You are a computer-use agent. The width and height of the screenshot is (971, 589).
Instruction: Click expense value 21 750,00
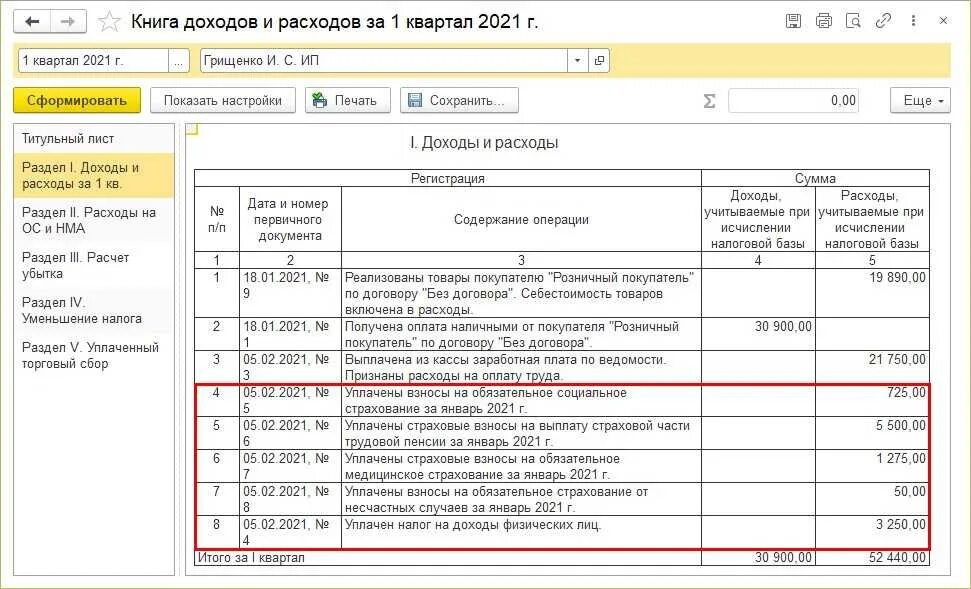[897, 359]
